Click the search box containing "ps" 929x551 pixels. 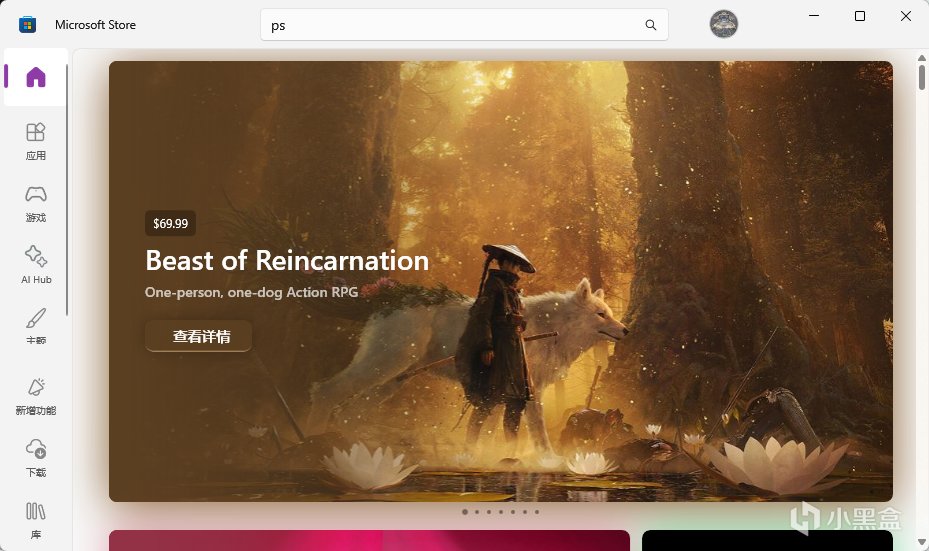(464, 25)
